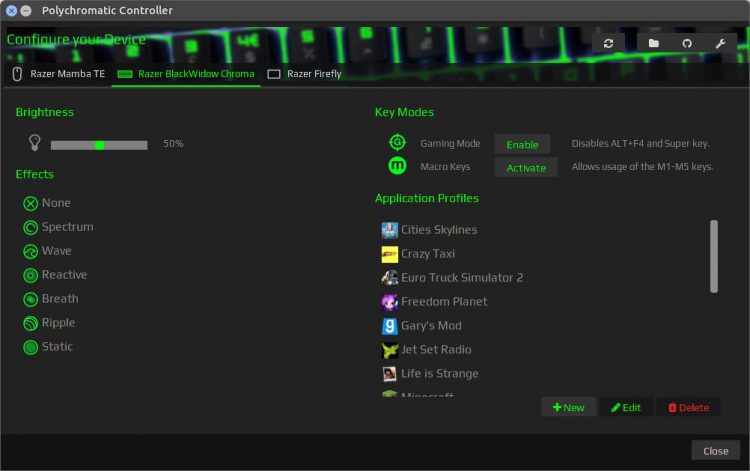Click the Jet Set Radio profile icon

[389, 350]
